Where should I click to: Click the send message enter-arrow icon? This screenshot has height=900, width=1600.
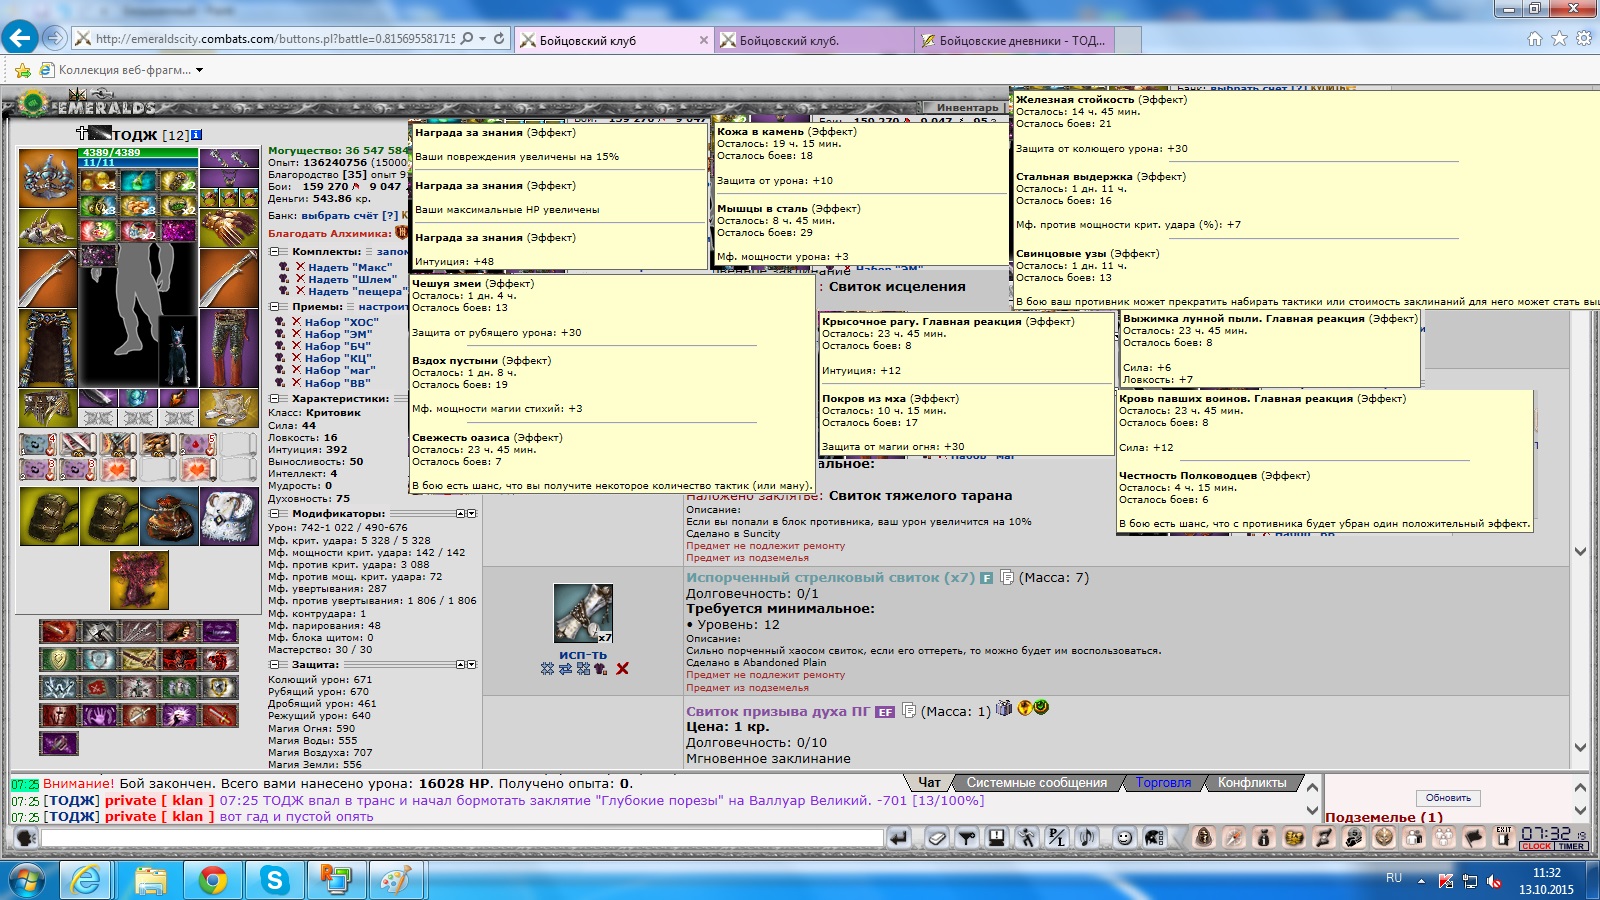tap(898, 838)
